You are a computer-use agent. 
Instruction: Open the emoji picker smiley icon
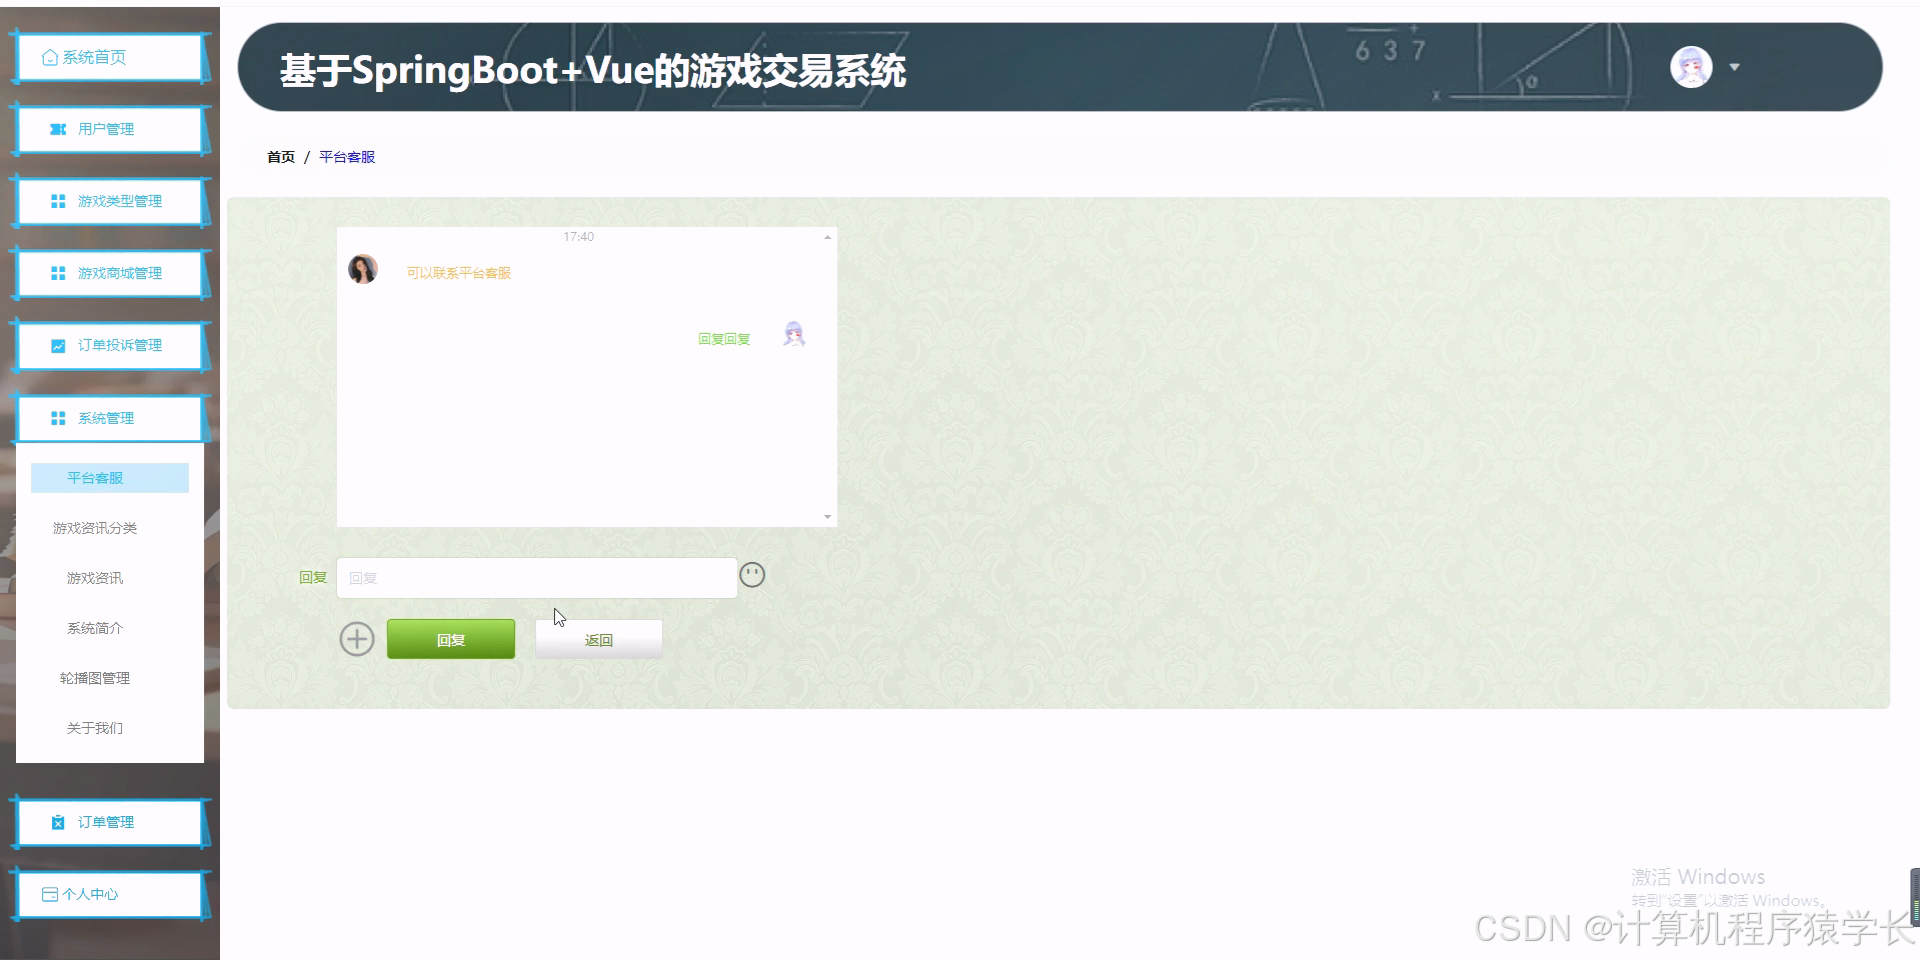(x=752, y=575)
